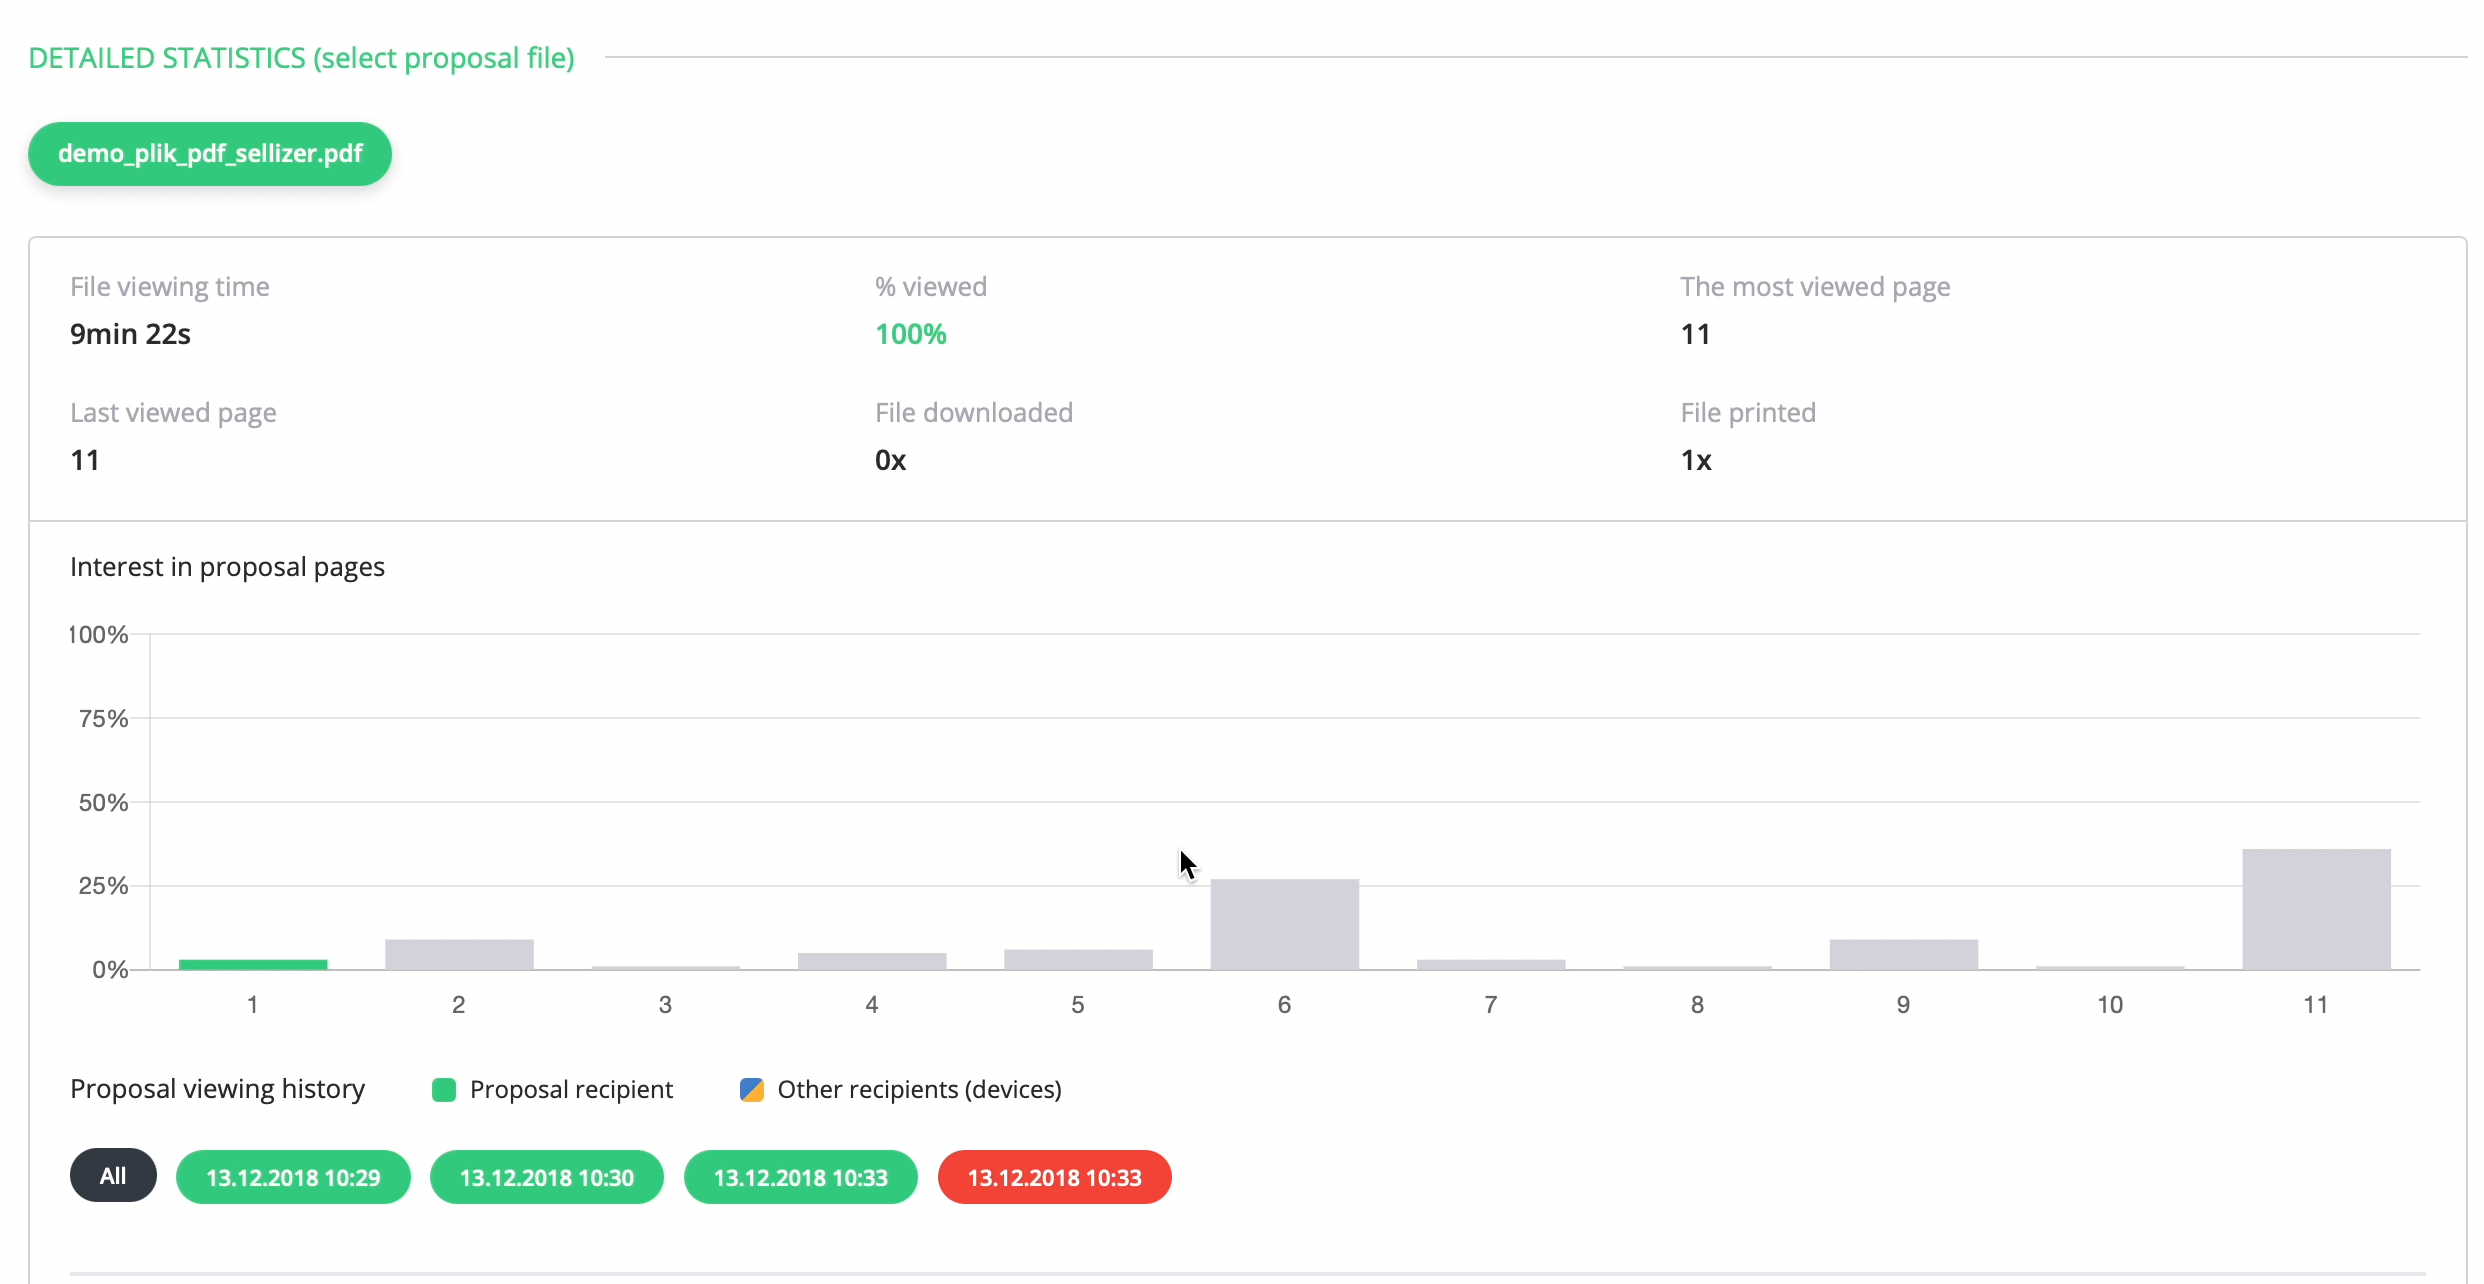Click the tallest bar for page 11
The width and height of the screenshot is (2484, 1284).
[x=2316, y=910]
